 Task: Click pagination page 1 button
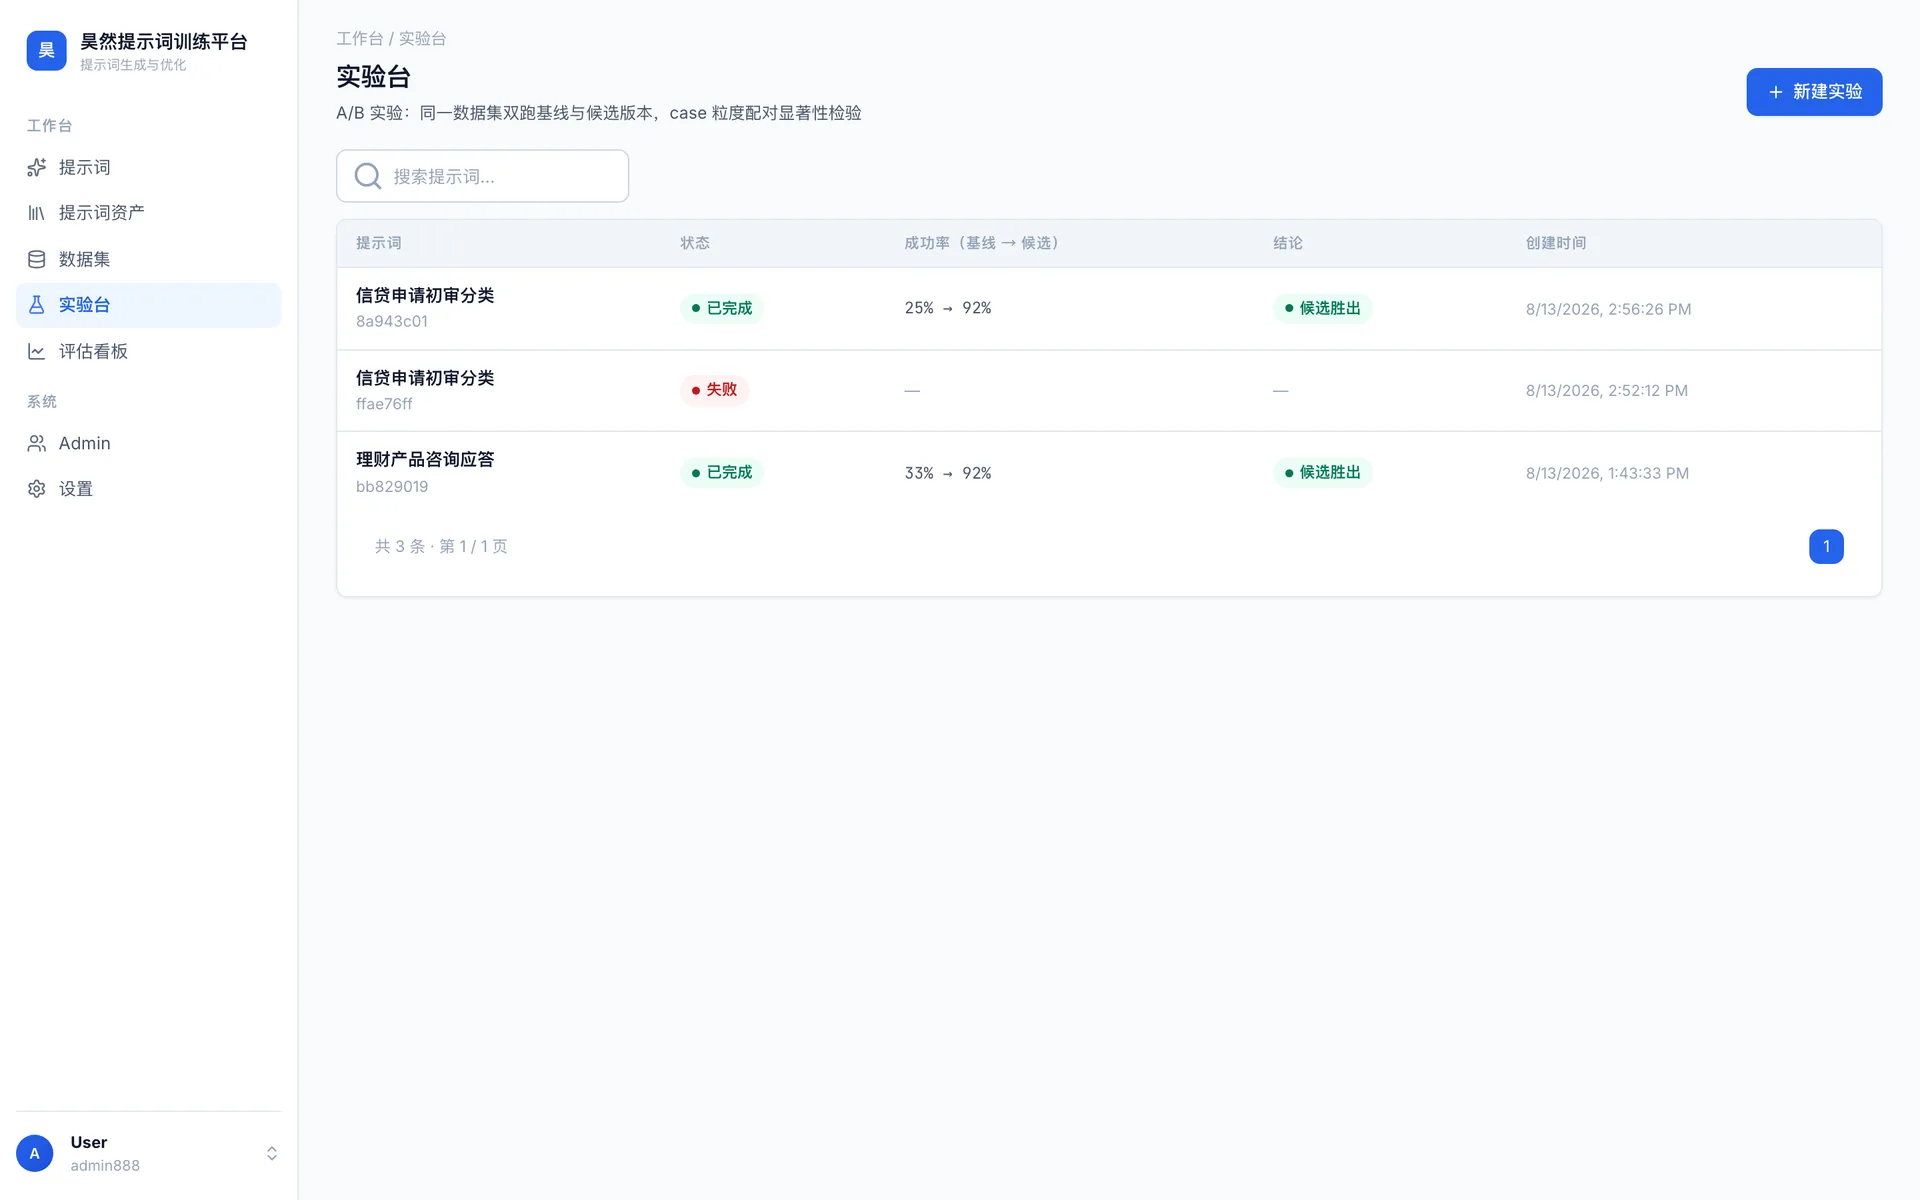(1826, 547)
